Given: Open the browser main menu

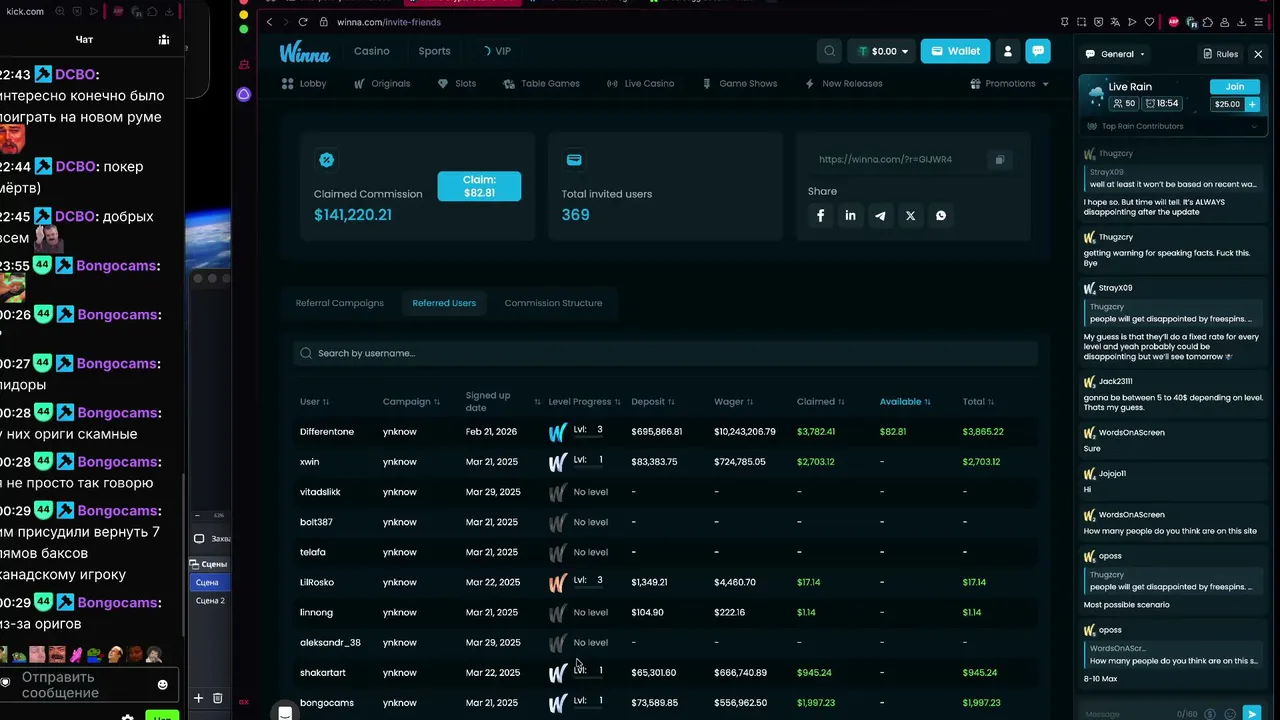Looking at the screenshot, I should (x=1258, y=22).
